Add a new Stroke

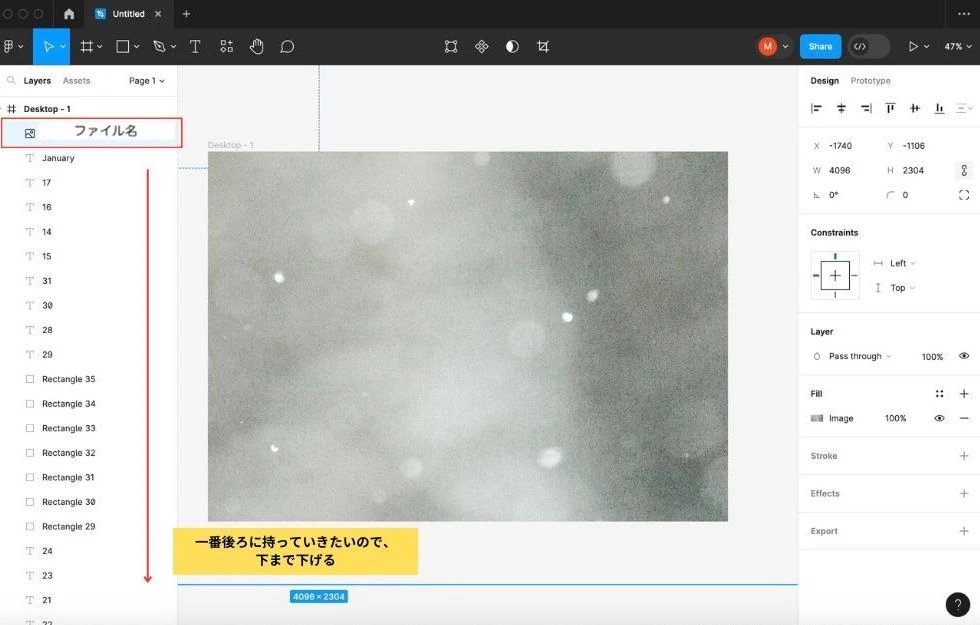[x=964, y=456]
